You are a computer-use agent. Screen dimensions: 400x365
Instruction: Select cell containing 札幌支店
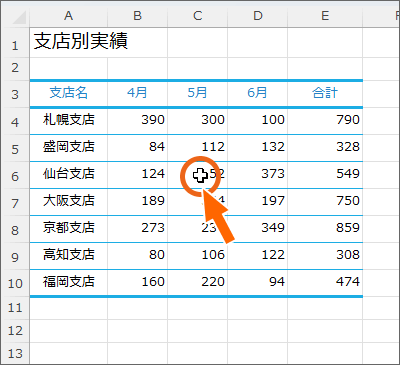(69, 120)
